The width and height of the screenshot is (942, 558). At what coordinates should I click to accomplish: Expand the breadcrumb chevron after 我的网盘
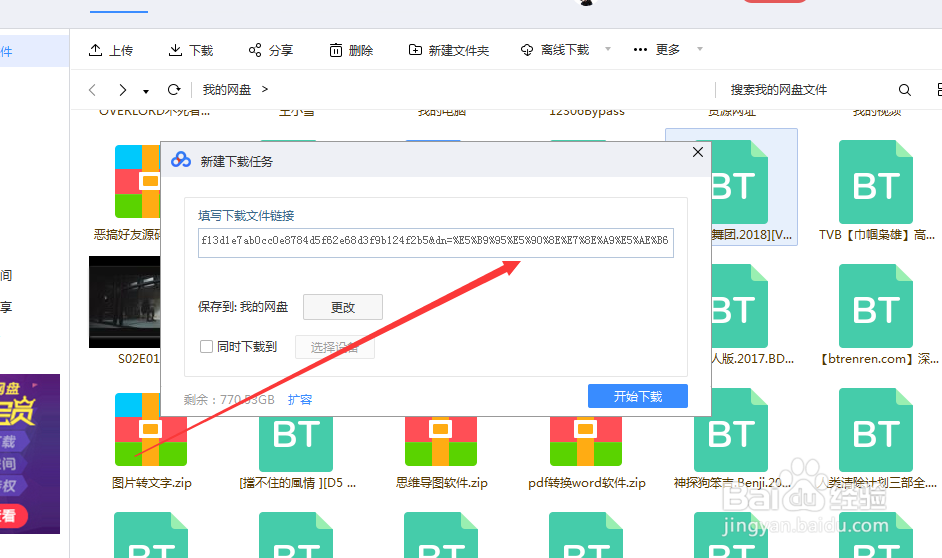(265, 89)
